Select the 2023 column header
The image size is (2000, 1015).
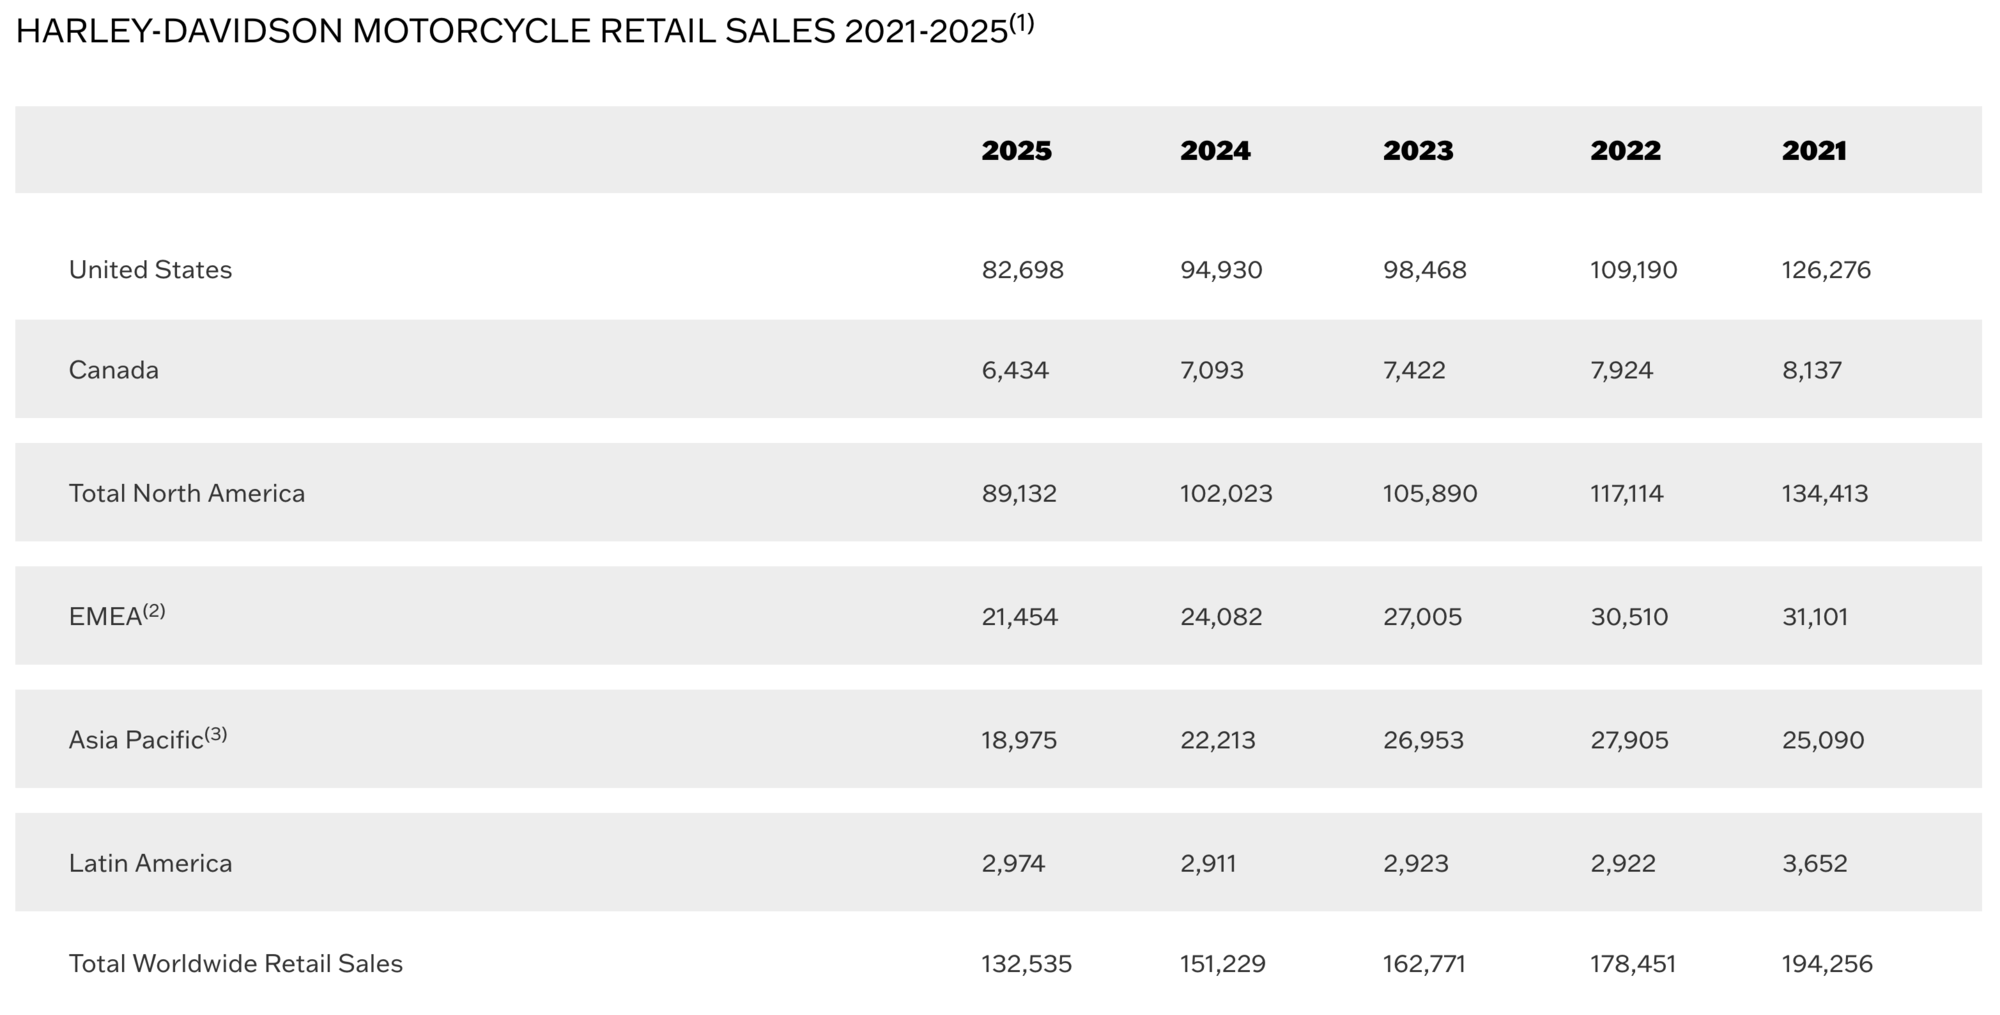[1418, 151]
